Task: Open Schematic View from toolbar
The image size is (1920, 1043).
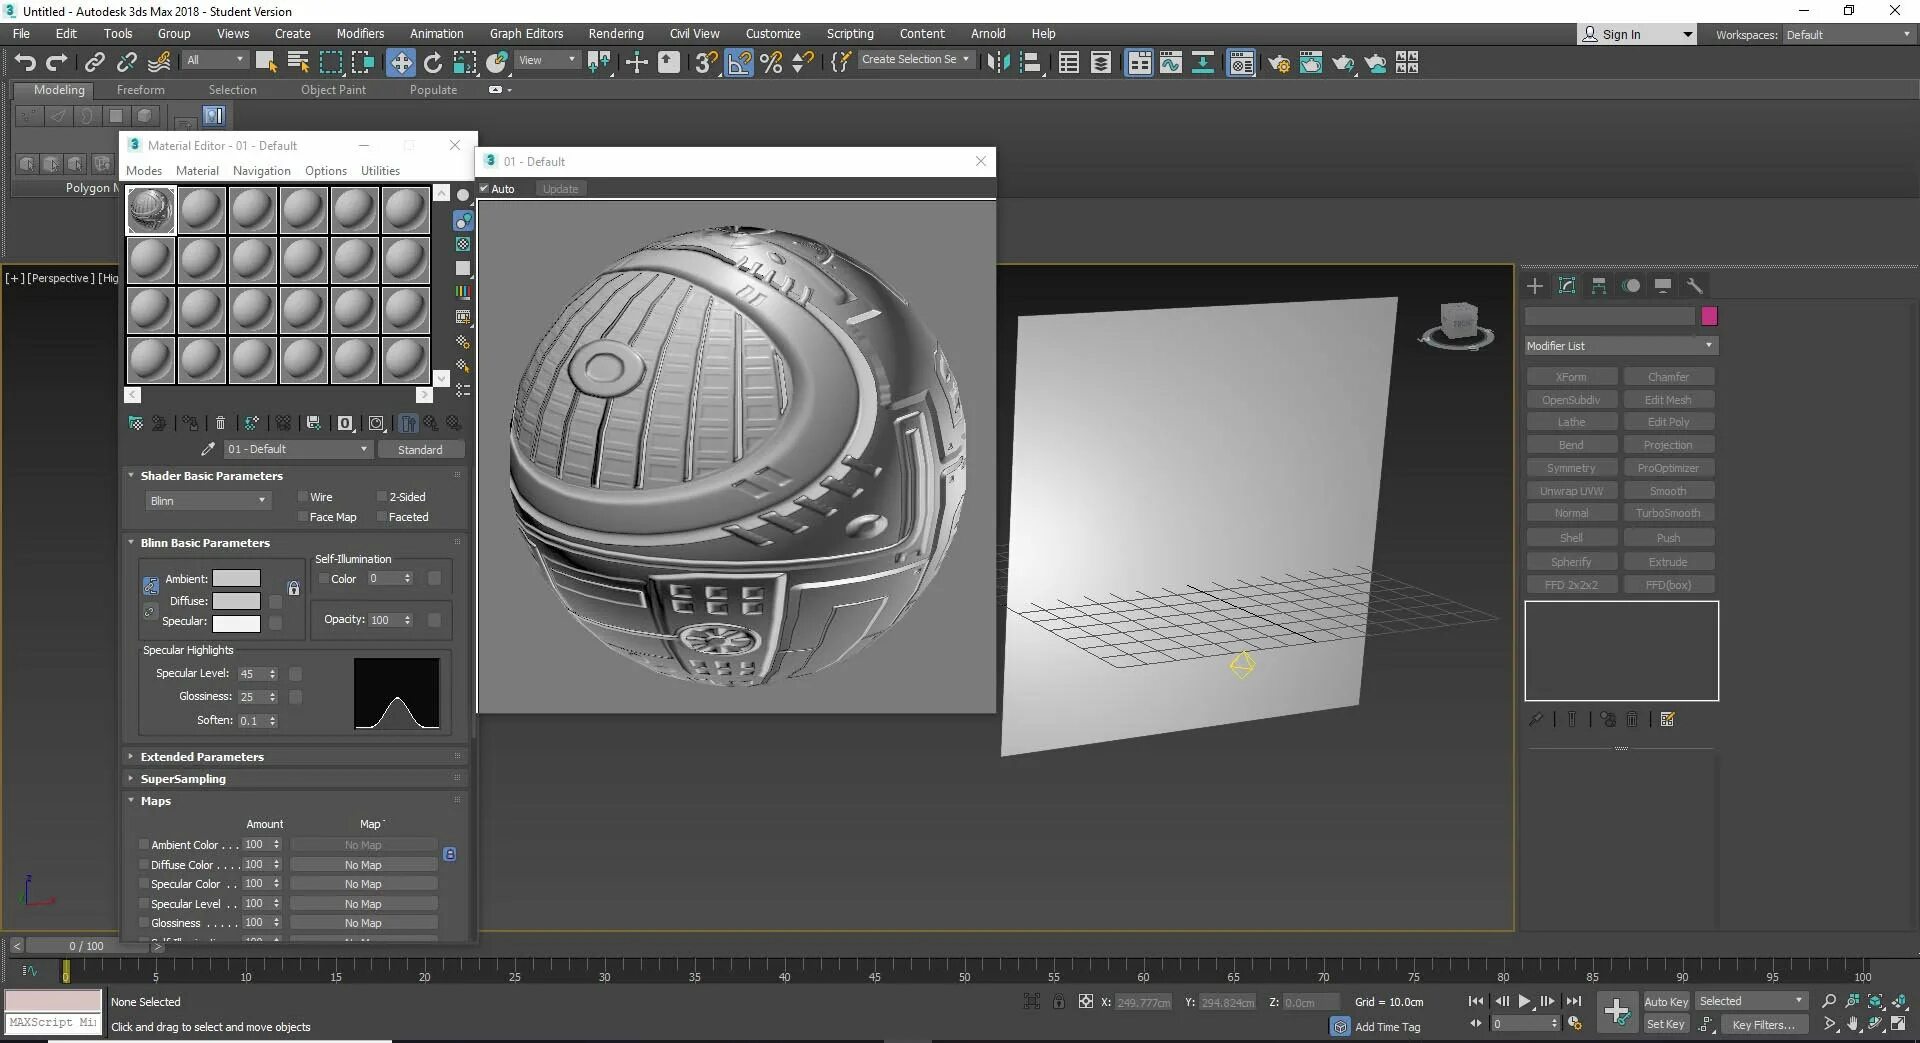Action: [x=1203, y=63]
